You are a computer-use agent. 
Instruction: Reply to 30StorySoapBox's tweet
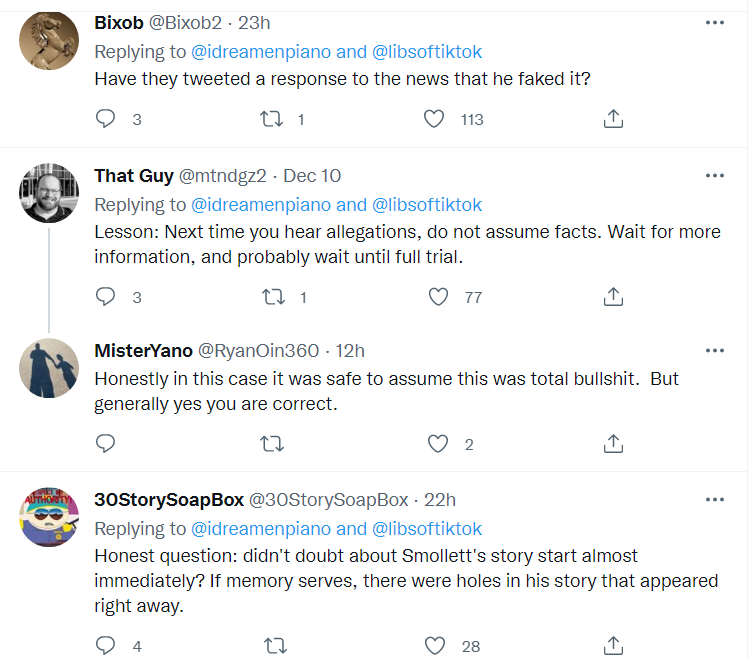tap(106, 645)
